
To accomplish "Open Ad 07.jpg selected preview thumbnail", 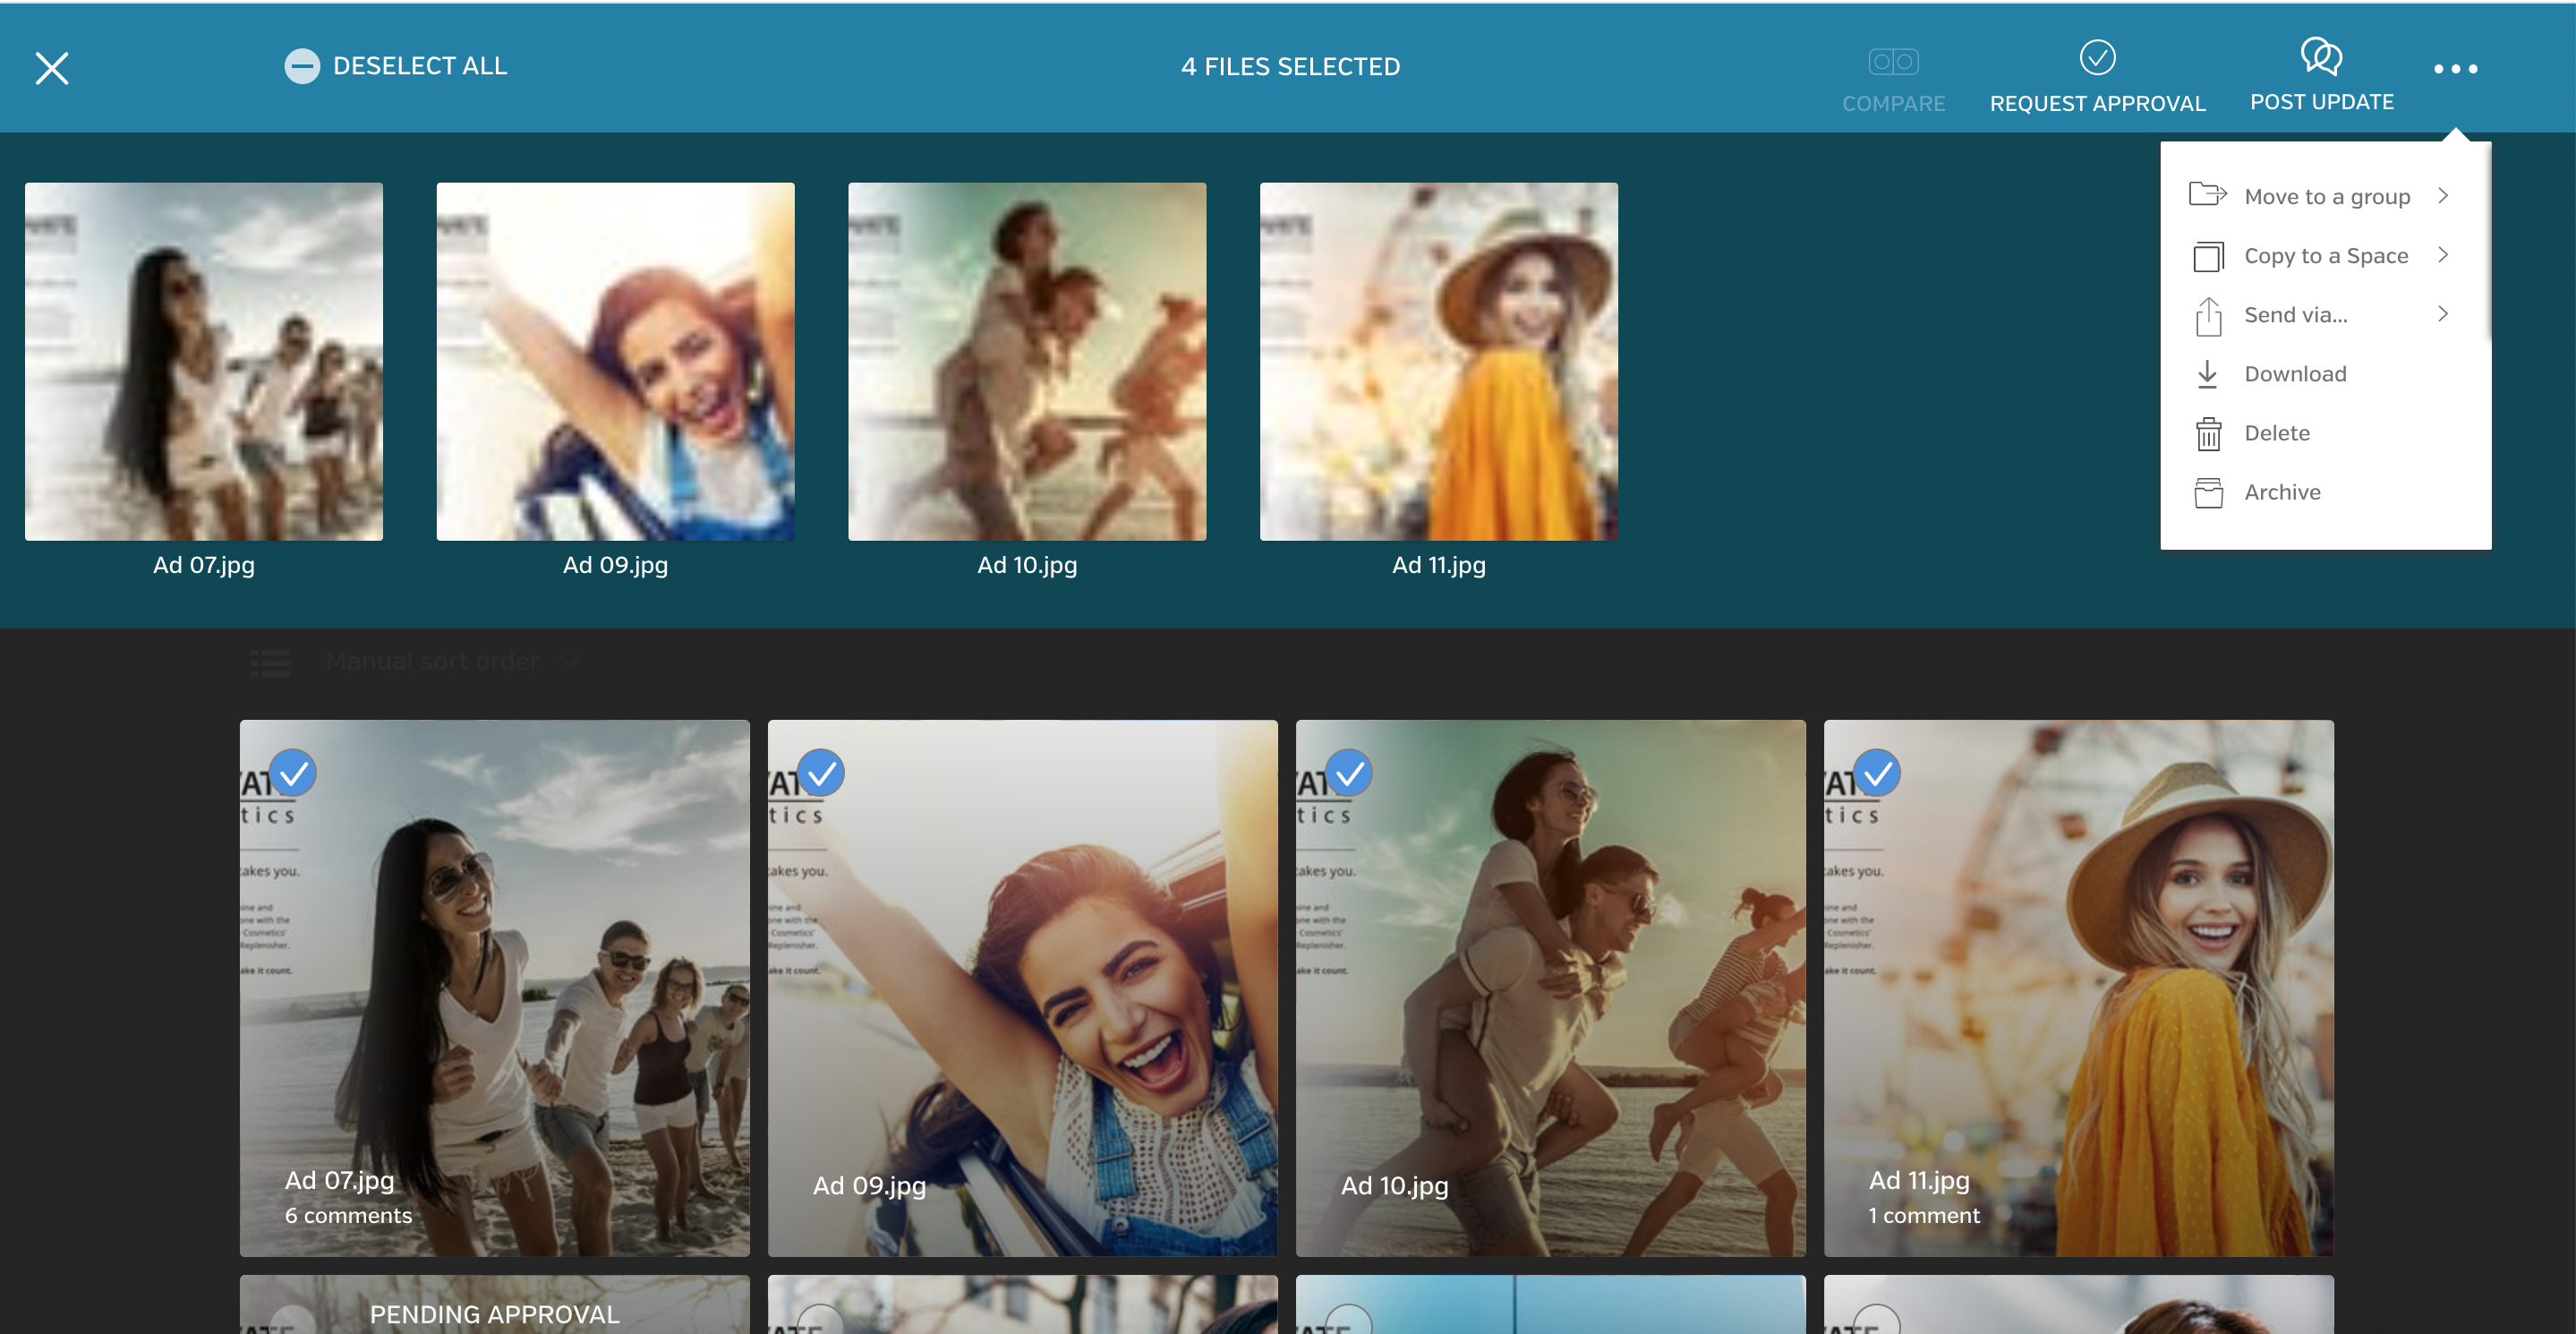I will (x=204, y=361).
